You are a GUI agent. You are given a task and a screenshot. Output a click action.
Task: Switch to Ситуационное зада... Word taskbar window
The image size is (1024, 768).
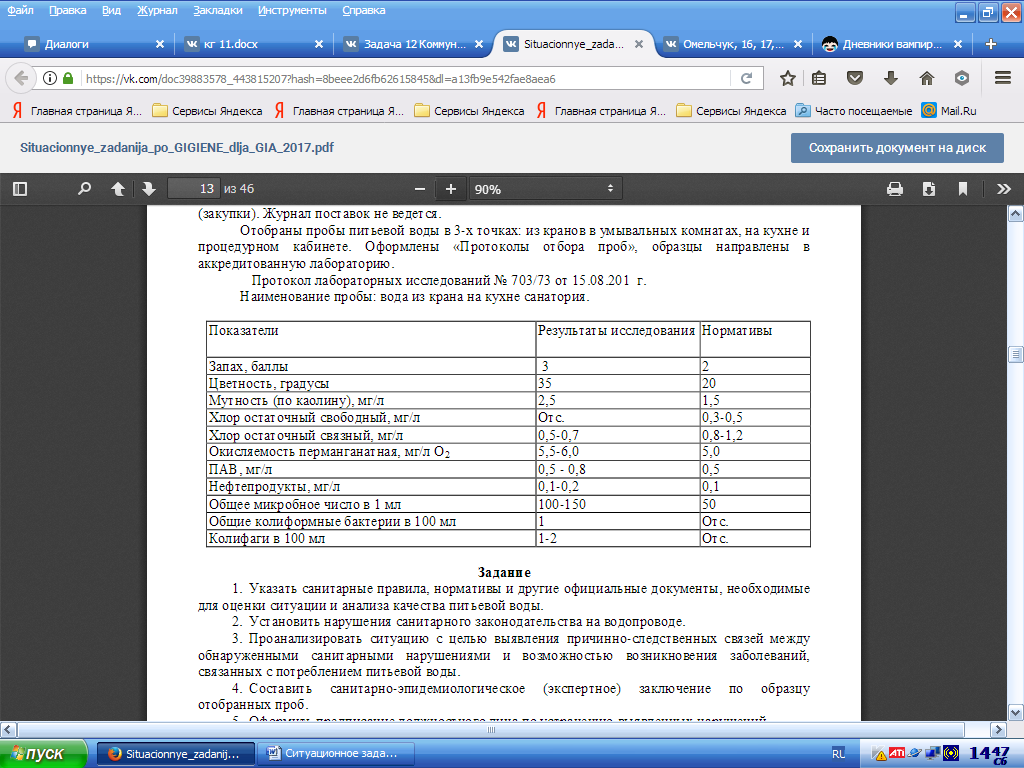[x=336, y=754]
